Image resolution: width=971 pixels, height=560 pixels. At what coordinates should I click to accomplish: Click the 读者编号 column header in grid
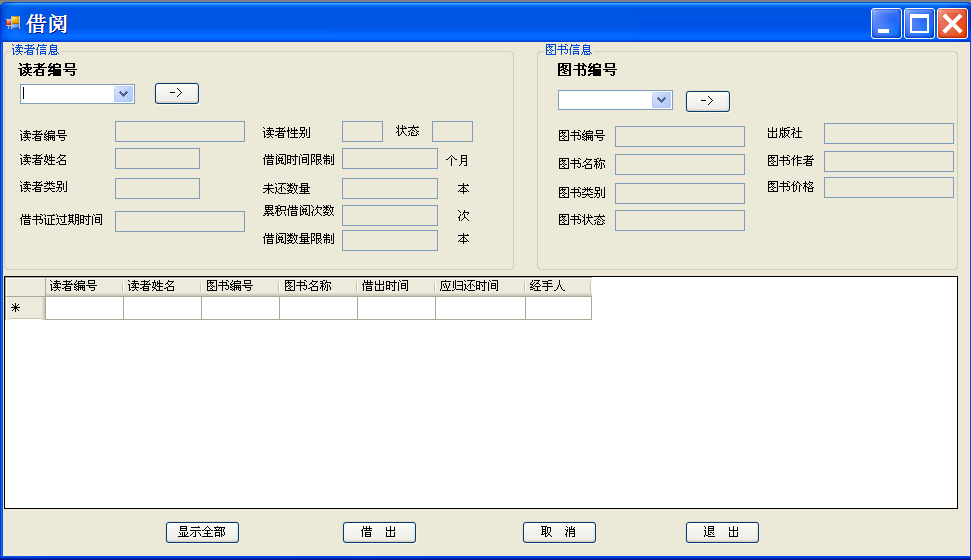[x=84, y=286]
